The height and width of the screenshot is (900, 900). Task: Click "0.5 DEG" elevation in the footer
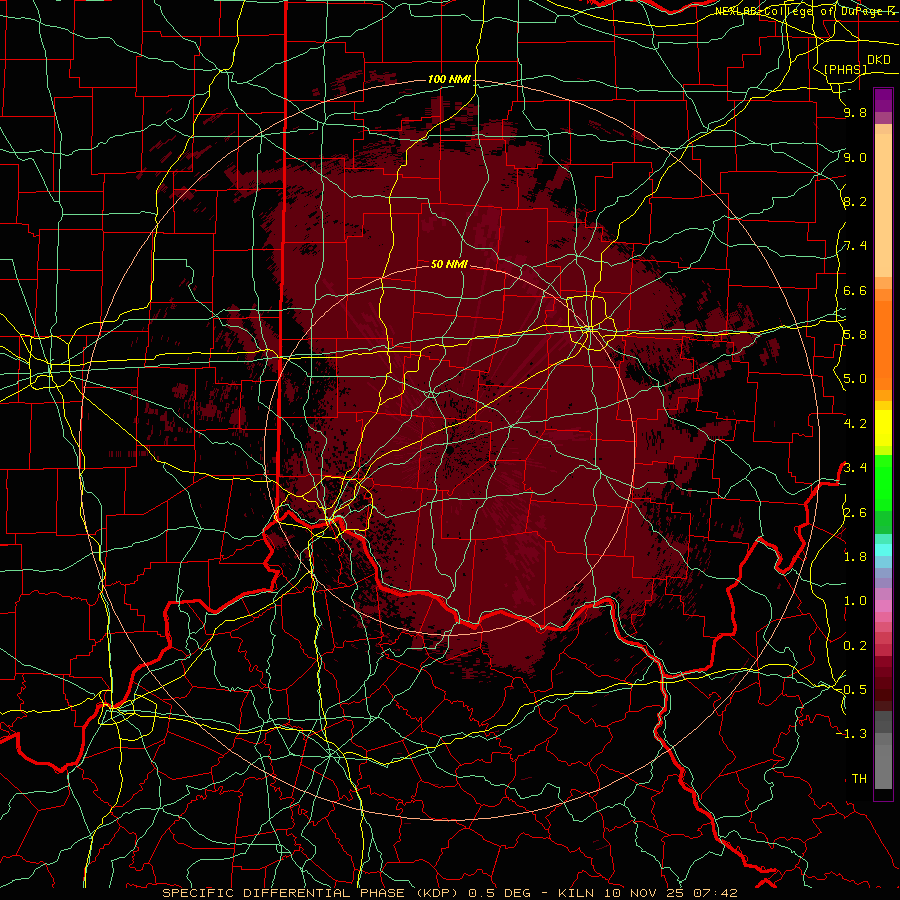498,893
